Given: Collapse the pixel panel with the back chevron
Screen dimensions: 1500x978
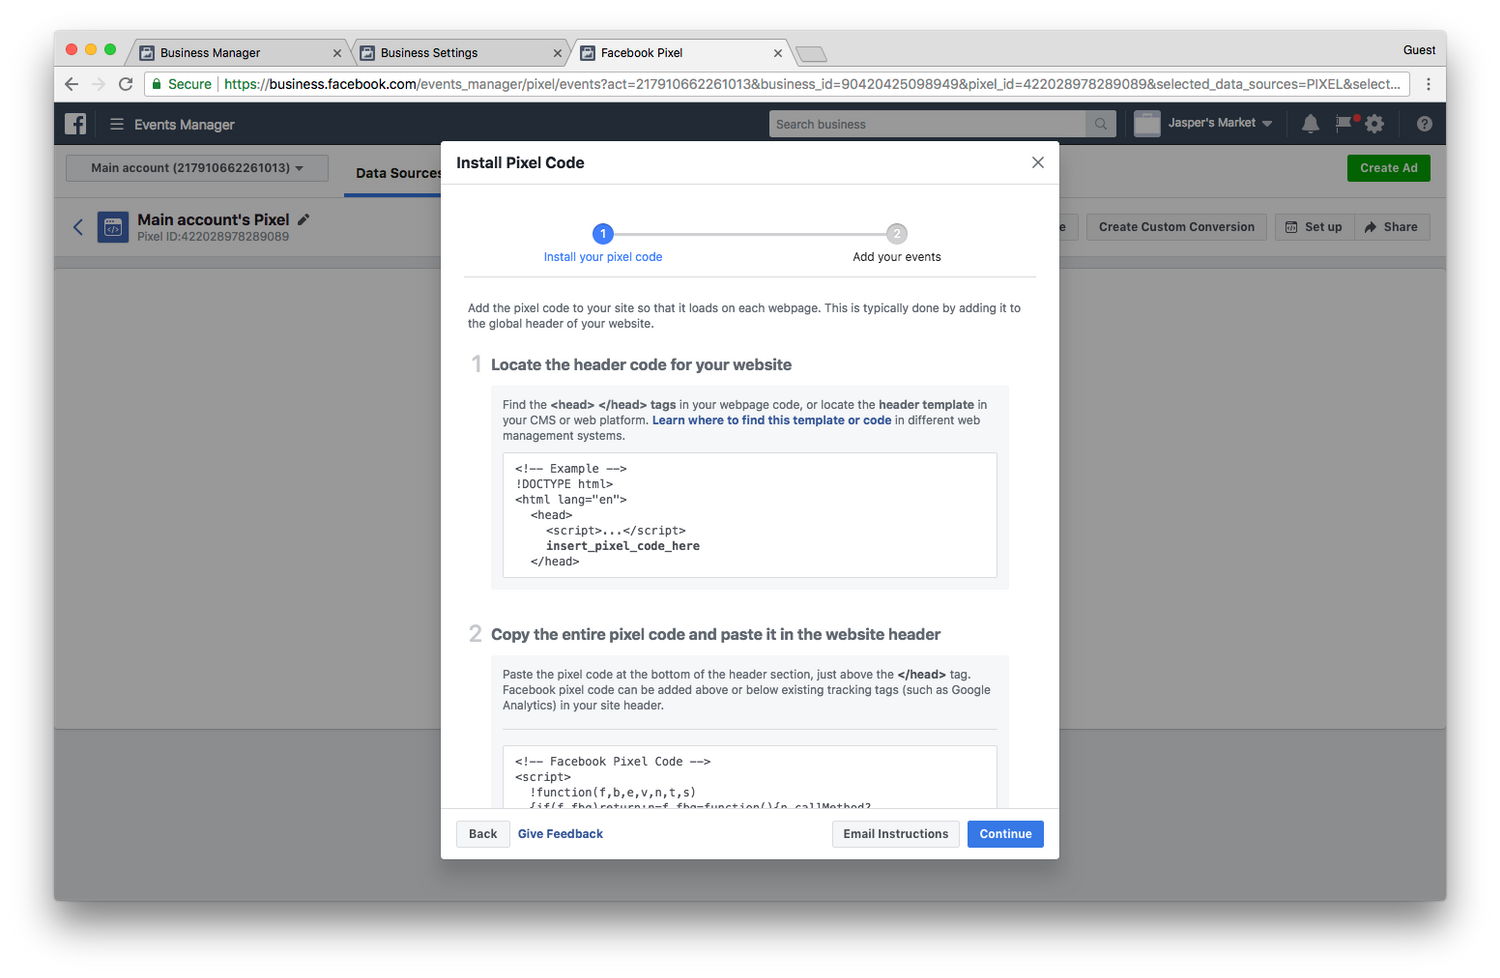Looking at the screenshot, I should pos(78,227).
